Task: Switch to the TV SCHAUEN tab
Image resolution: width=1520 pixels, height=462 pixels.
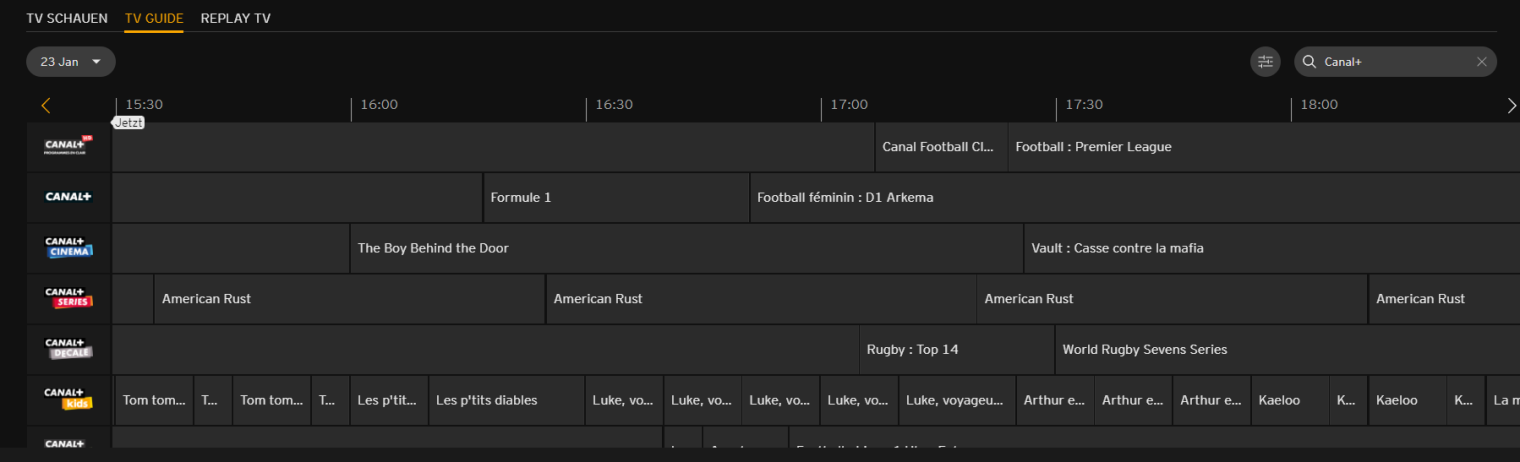Action: (67, 18)
